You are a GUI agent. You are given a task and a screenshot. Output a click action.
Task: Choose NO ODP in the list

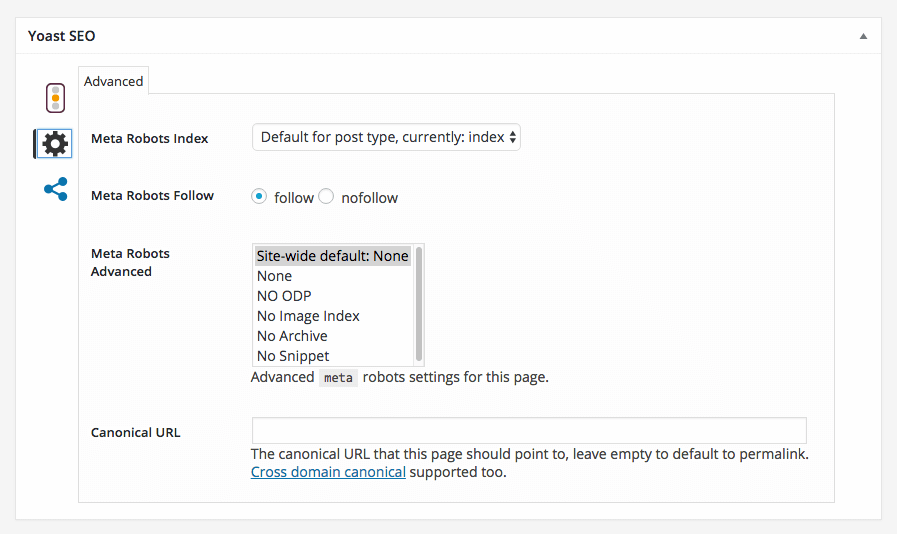(x=332, y=296)
